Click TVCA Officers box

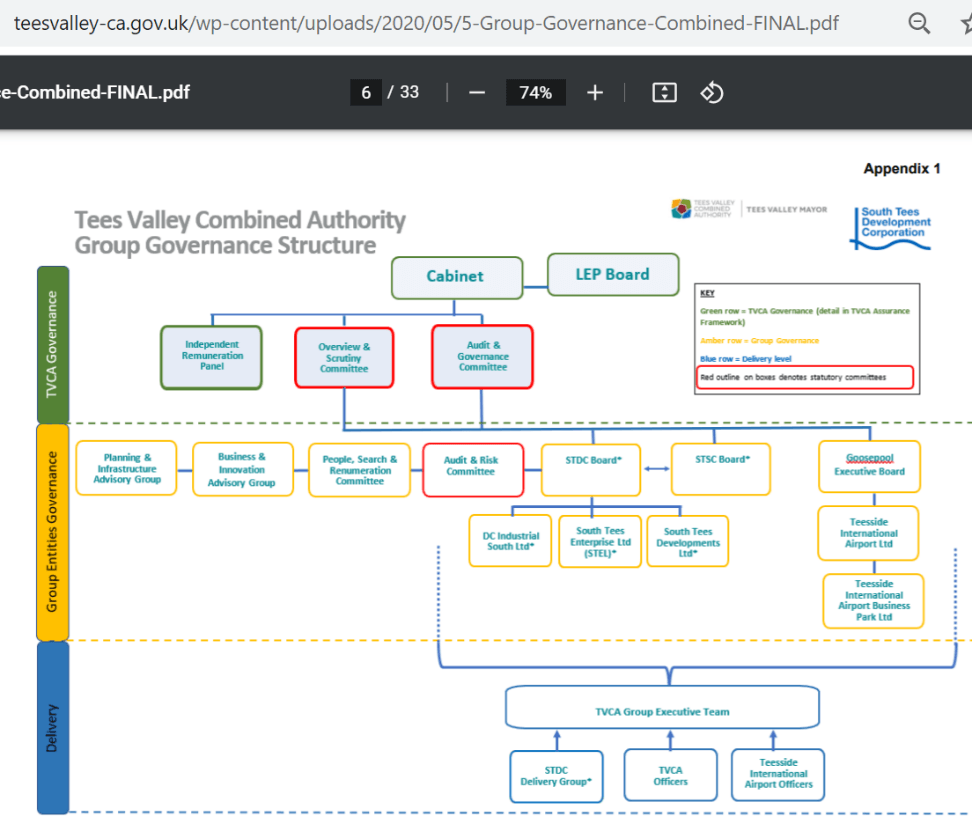click(x=671, y=776)
